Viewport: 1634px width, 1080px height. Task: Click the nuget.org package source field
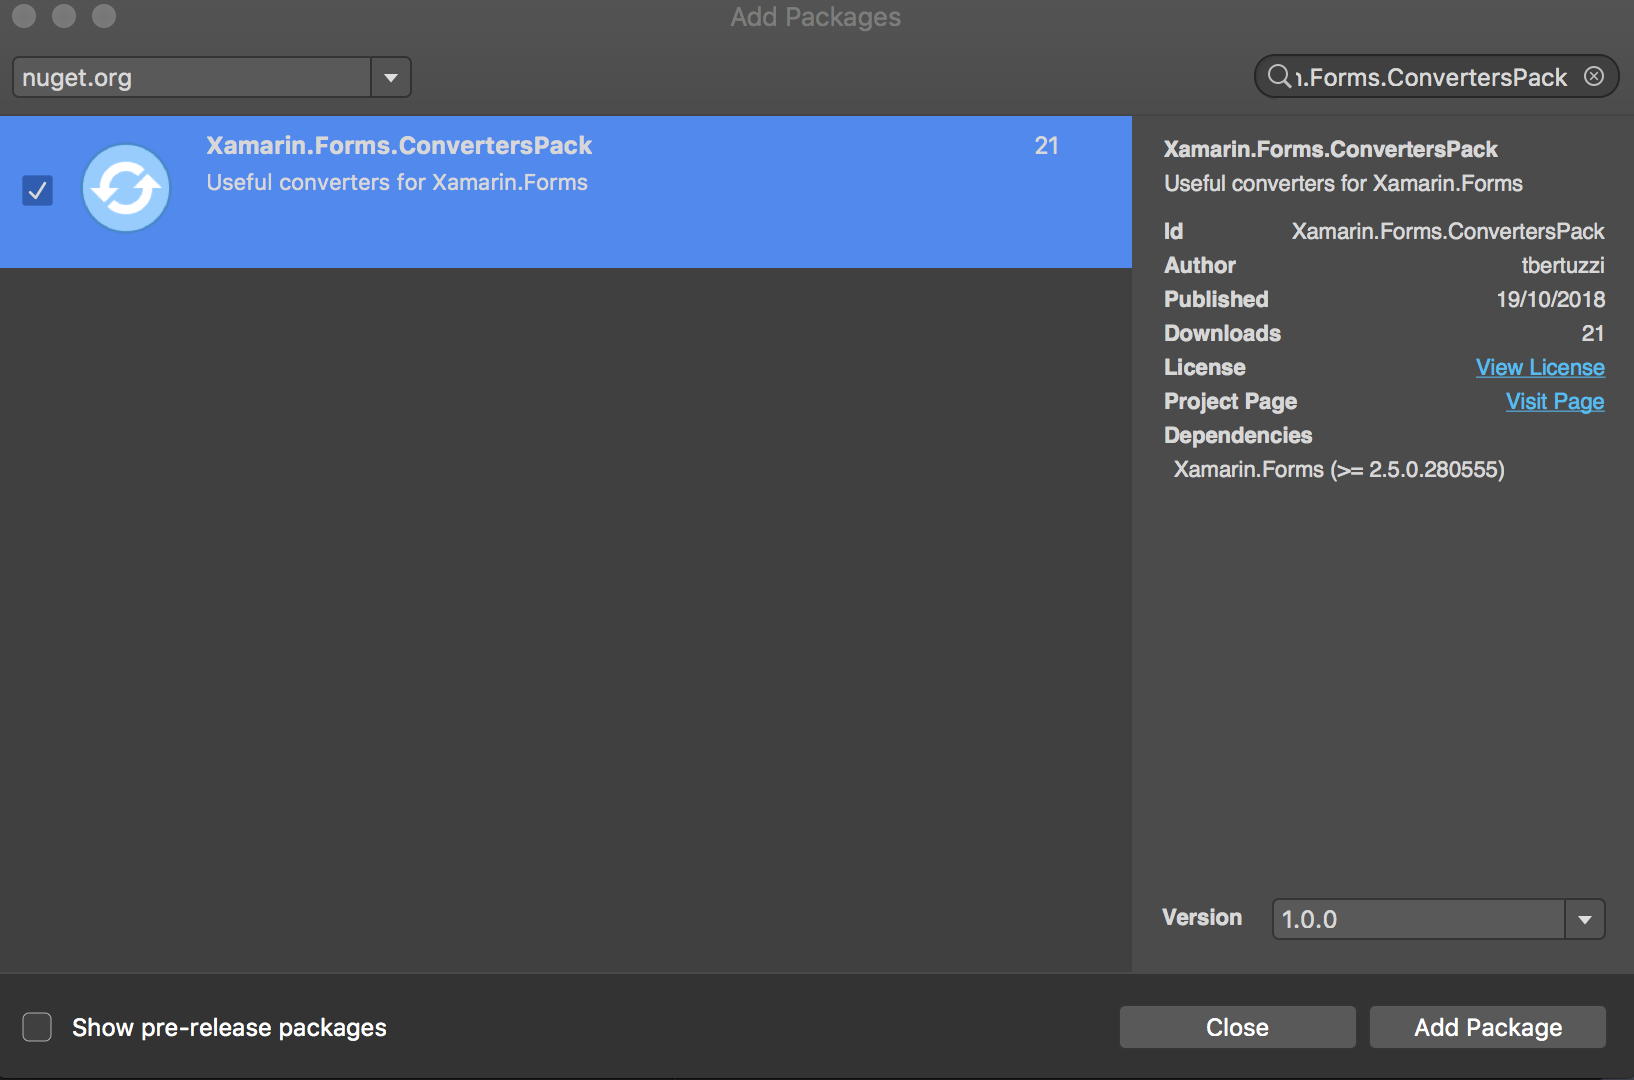pyautogui.click(x=192, y=77)
